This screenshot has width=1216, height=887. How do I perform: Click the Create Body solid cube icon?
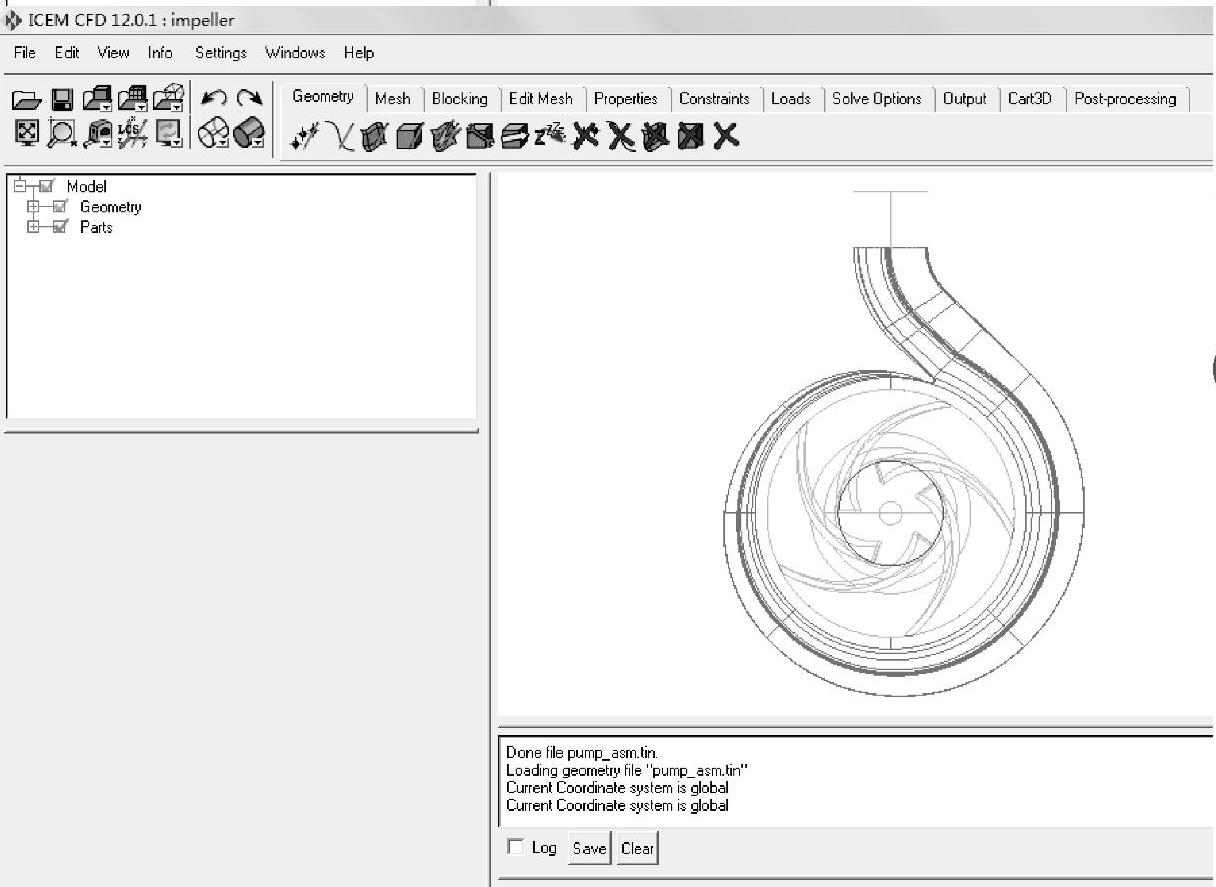point(407,135)
